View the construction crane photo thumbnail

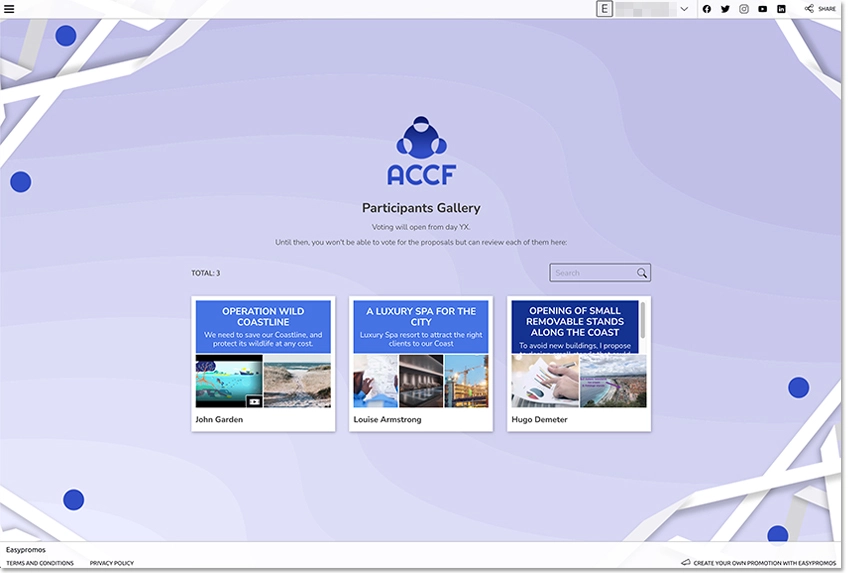click(x=466, y=381)
